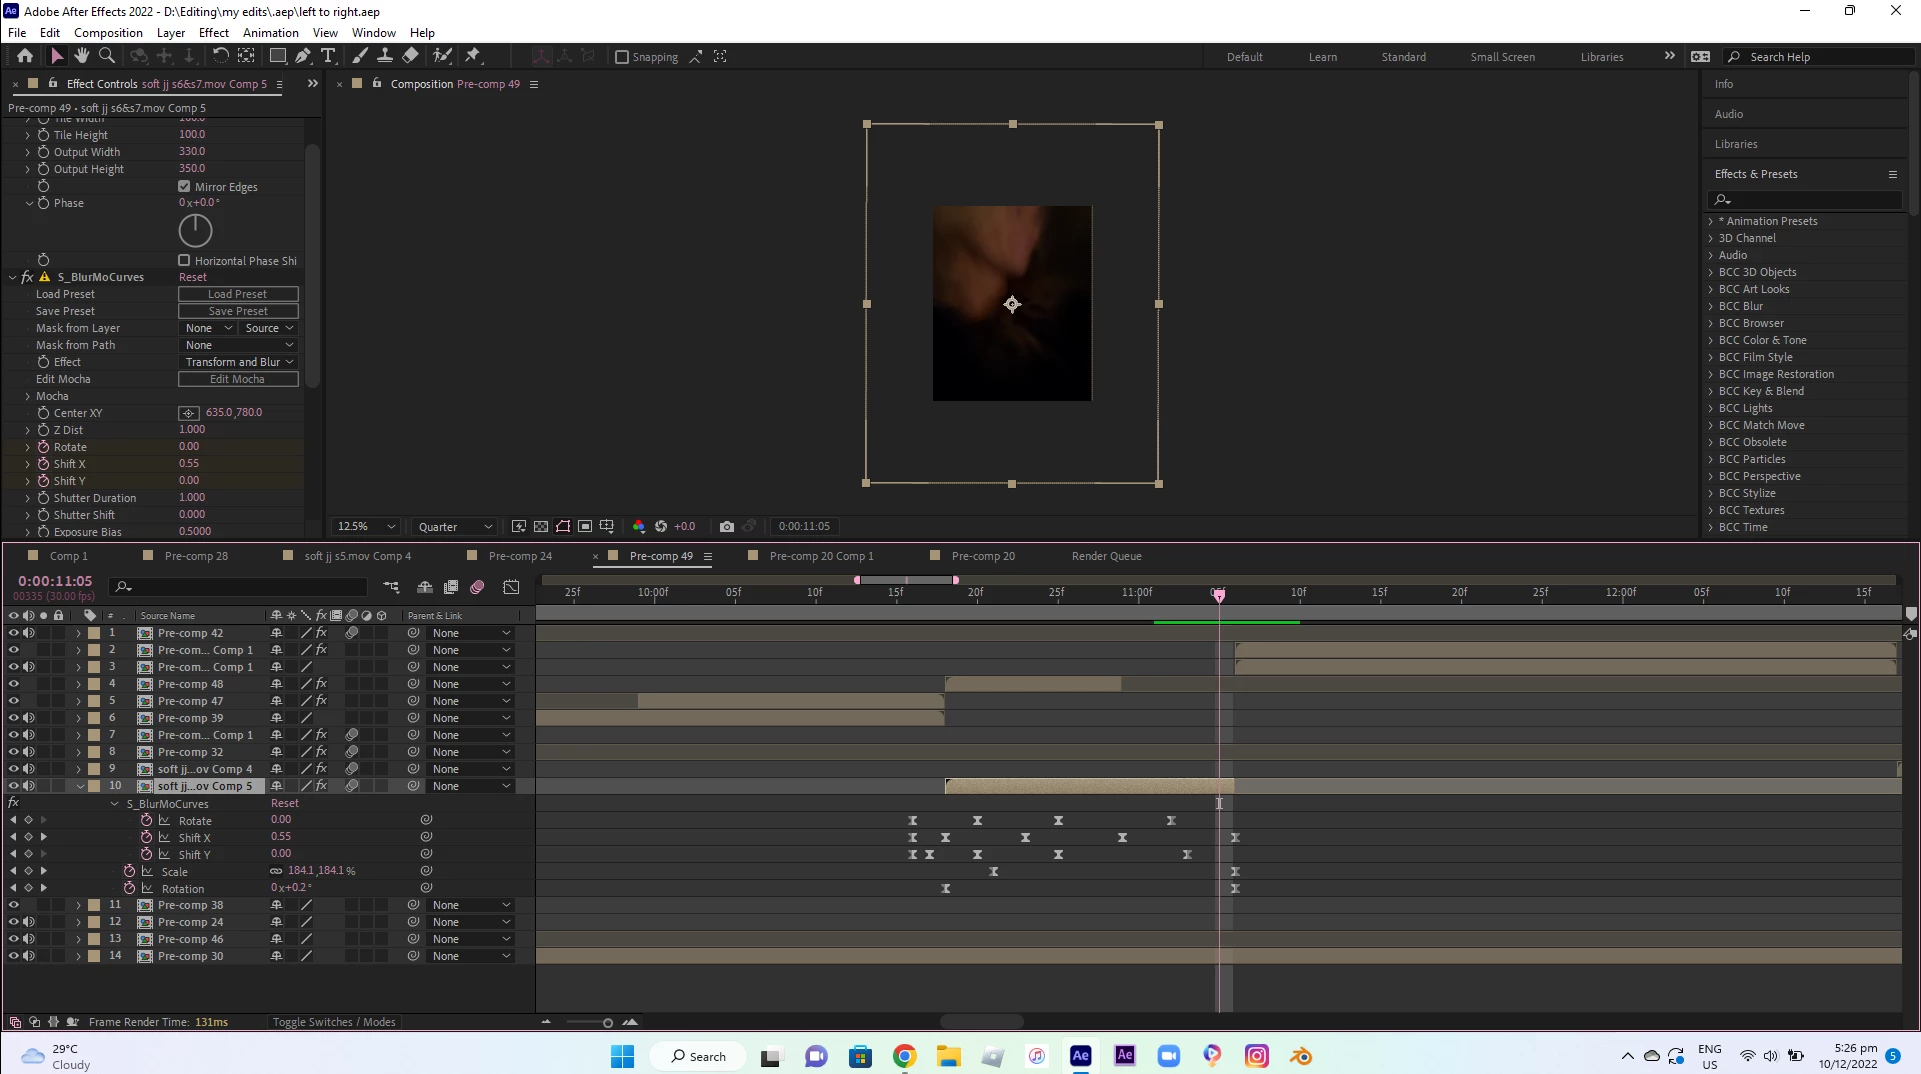1921x1074 pixels.
Task: Click Toggle Switches / Modes button
Action: [x=334, y=1022]
